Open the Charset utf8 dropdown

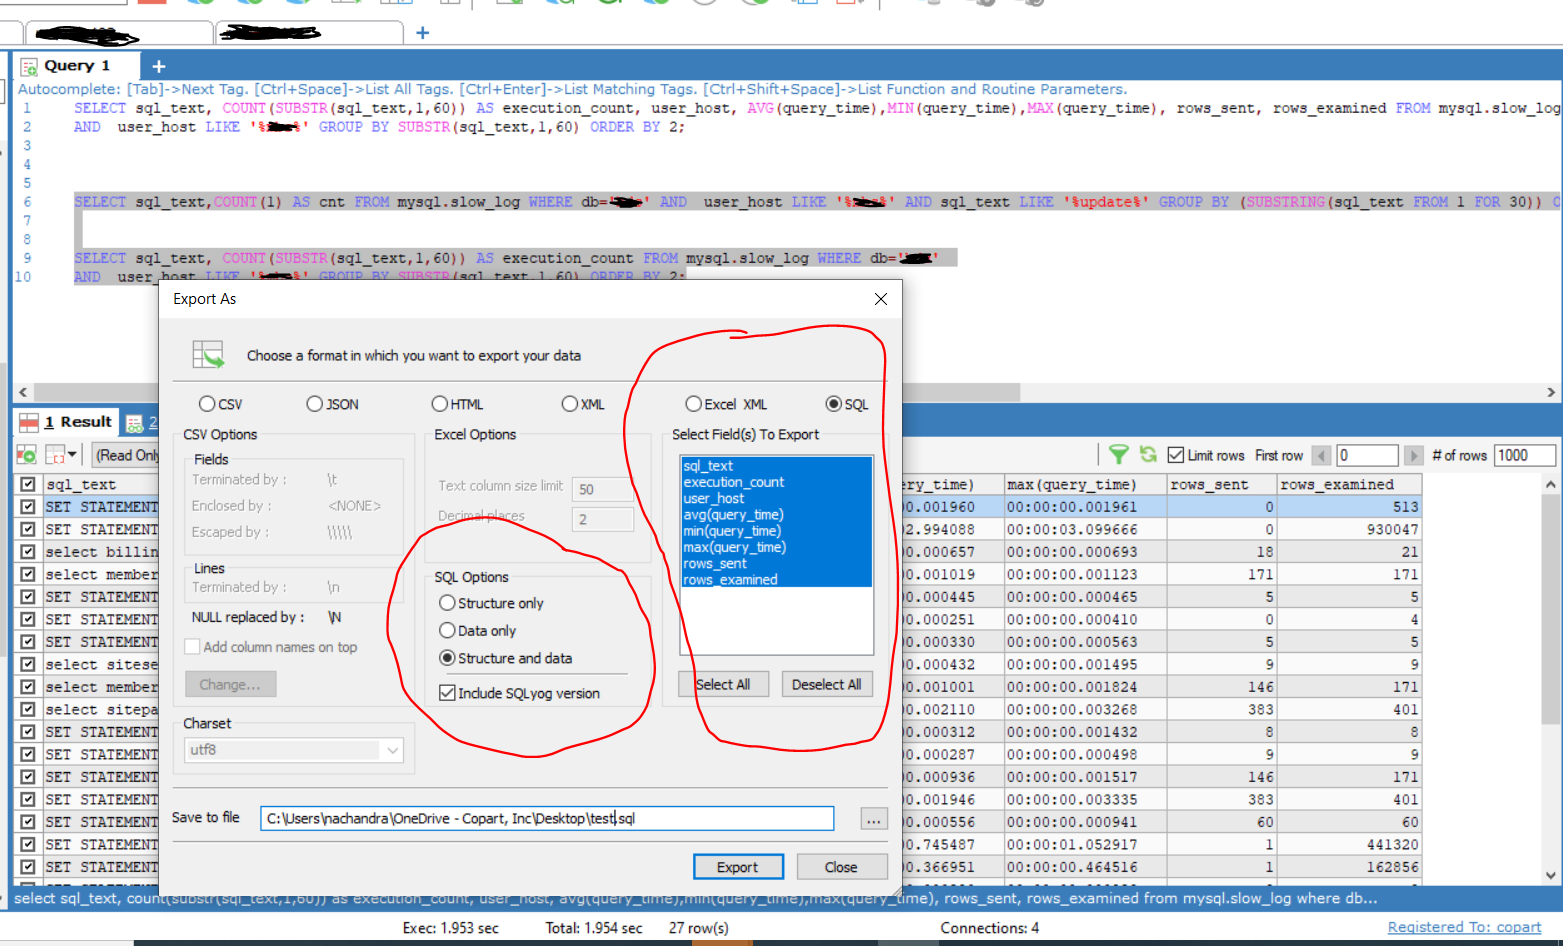(393, 750)
